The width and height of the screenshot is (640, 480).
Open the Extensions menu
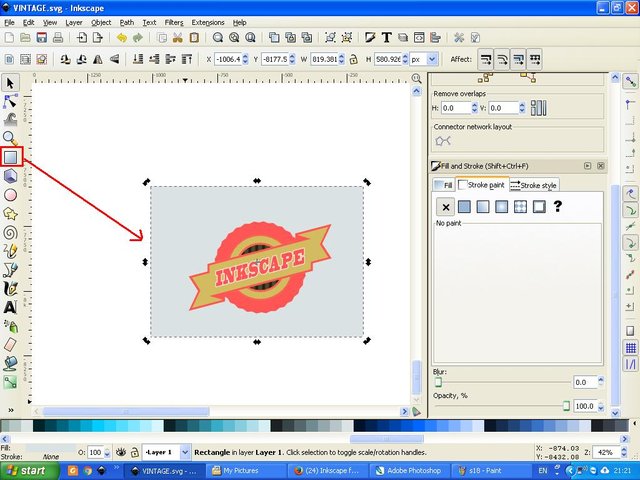coord(208,23)
